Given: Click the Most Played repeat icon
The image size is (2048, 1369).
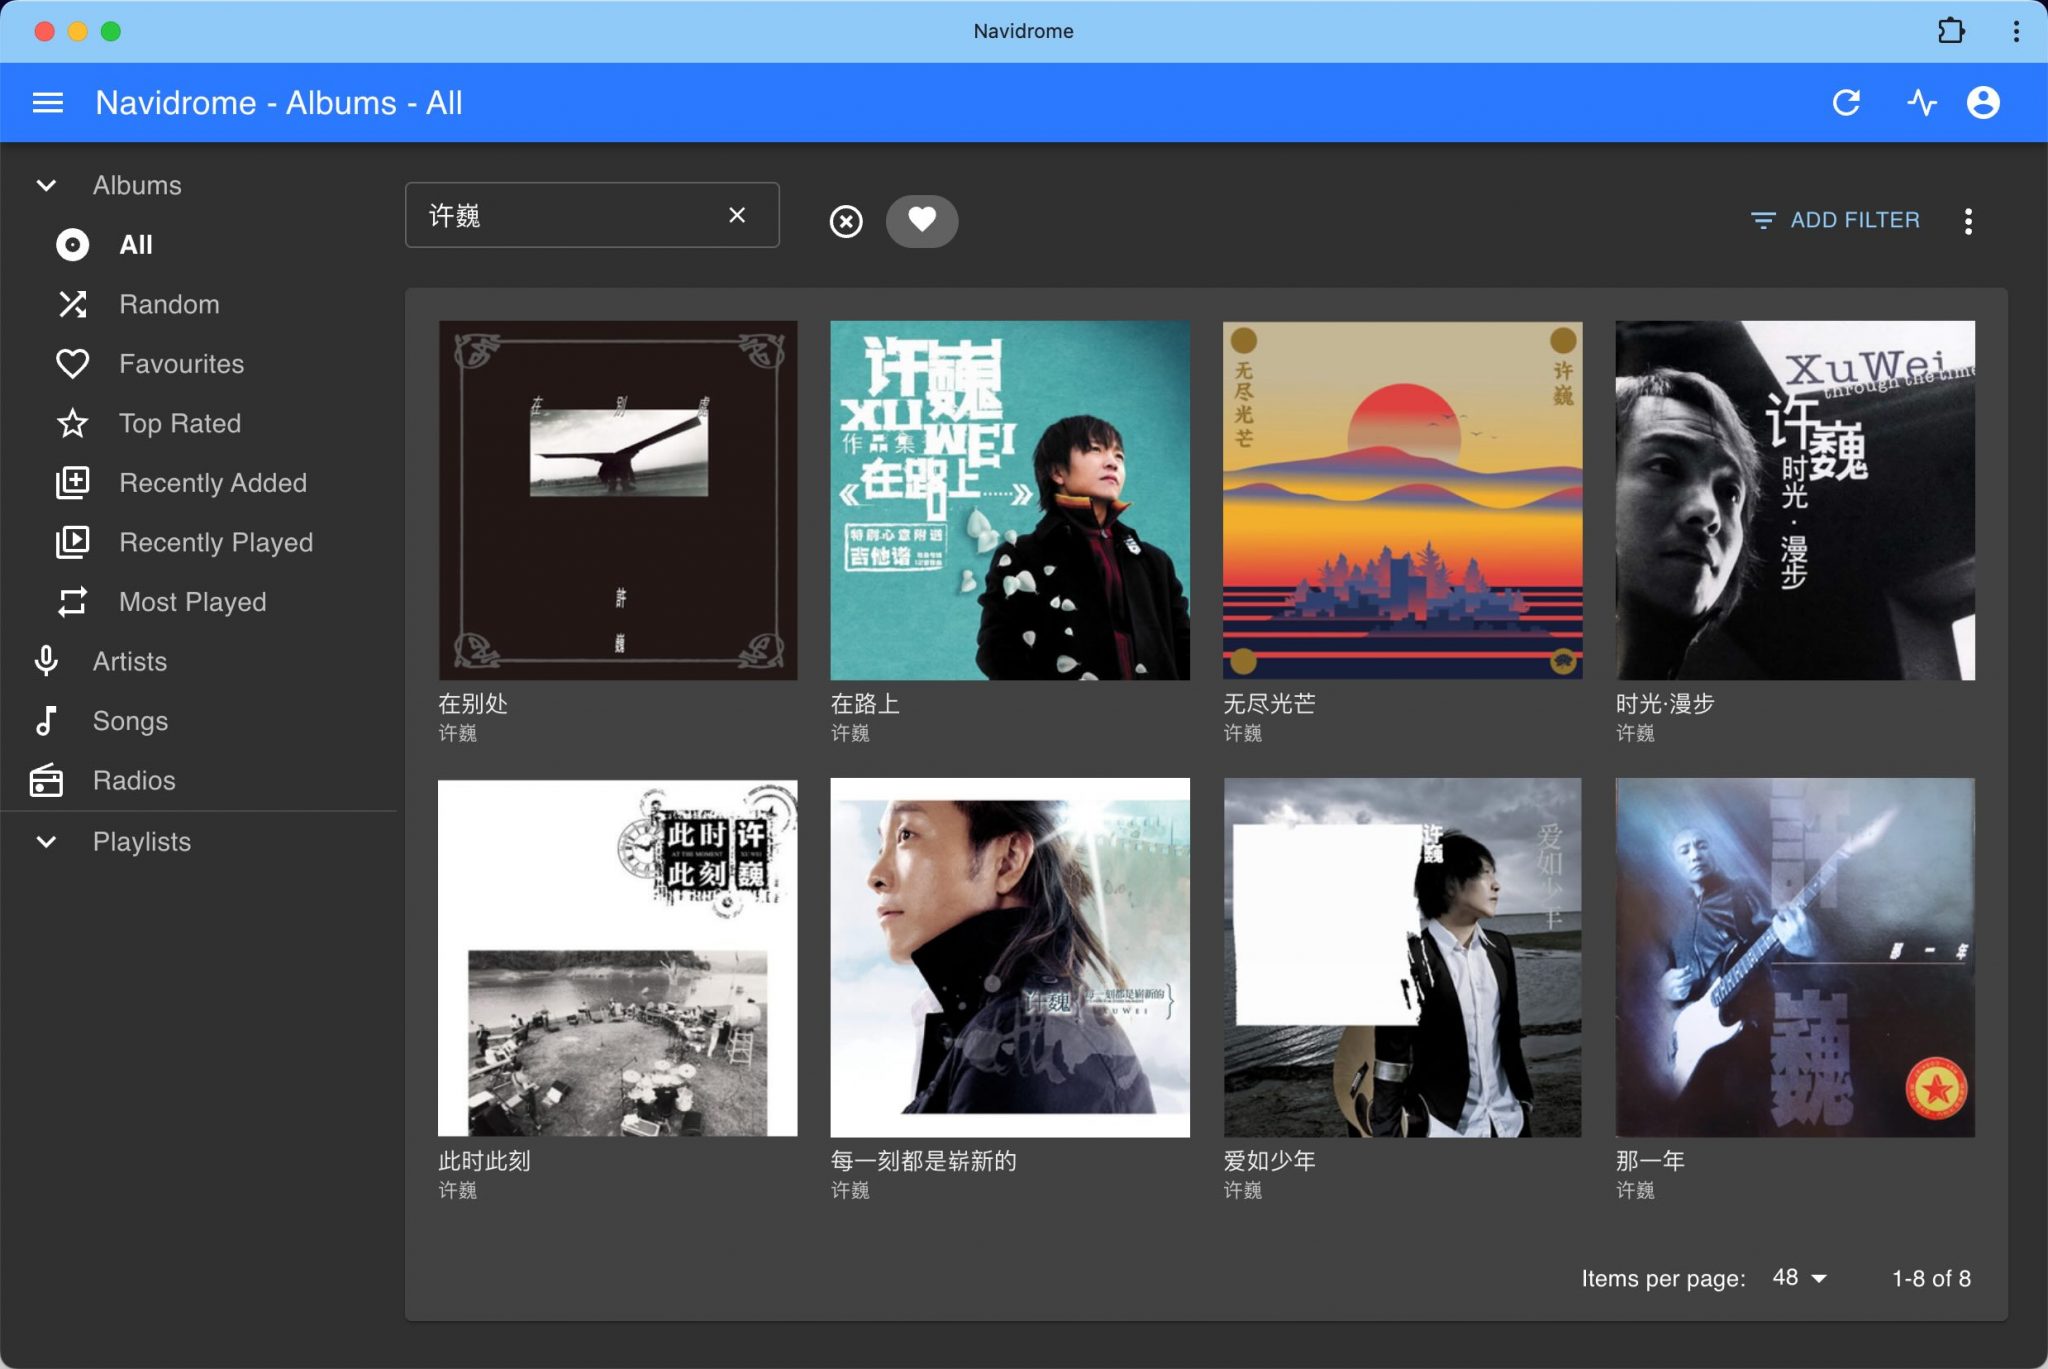Looking at the screenshot, I should [72, 602].
